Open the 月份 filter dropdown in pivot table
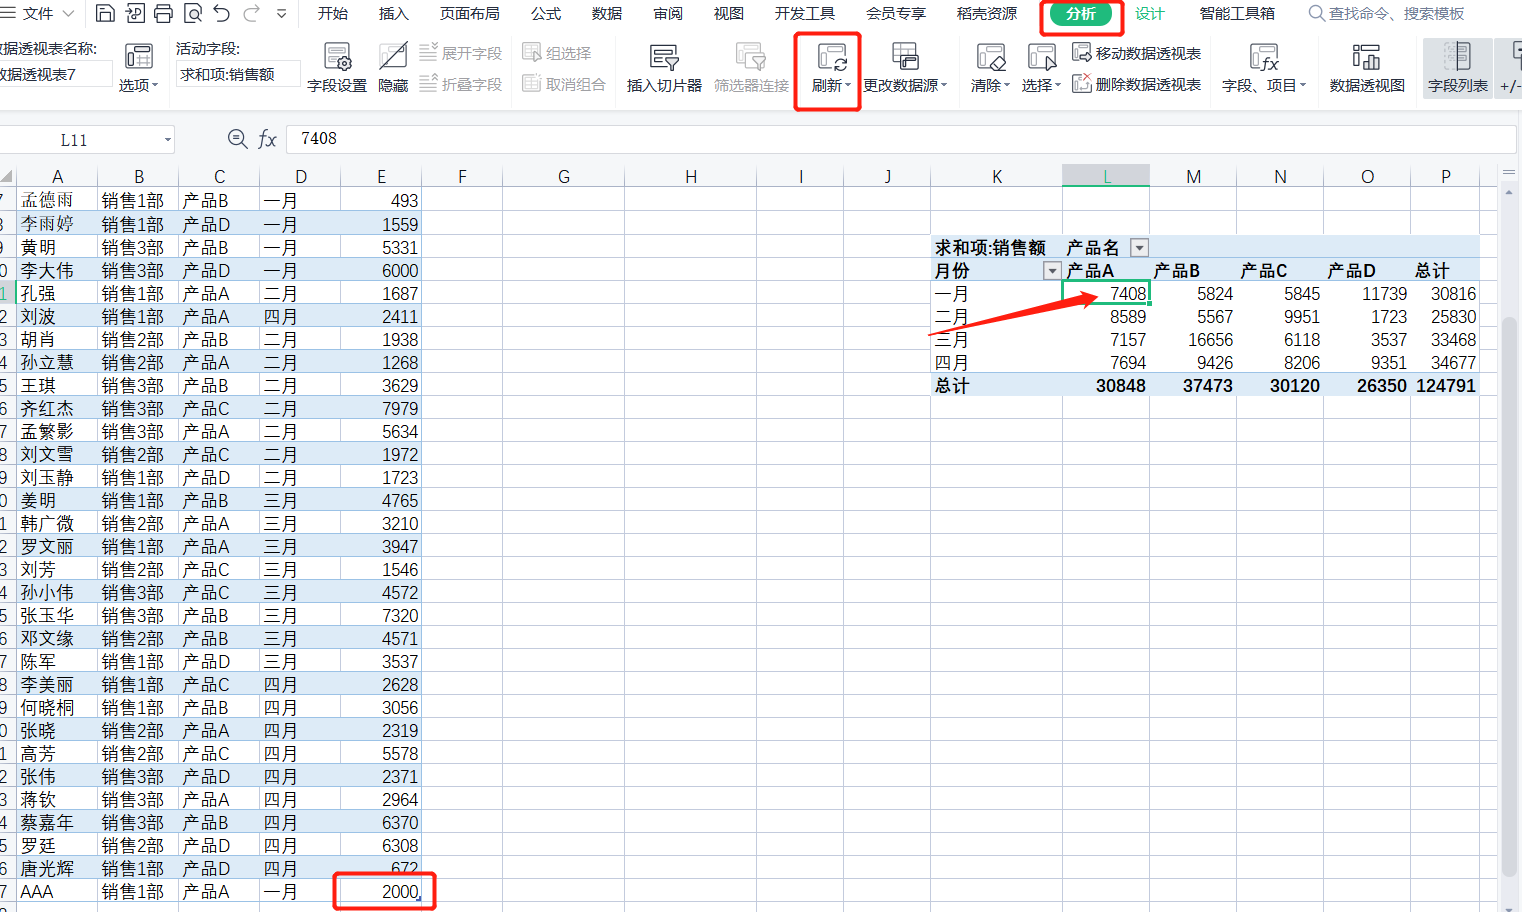The height and width of the screenshot is (912, 1522). tap(1052, 271)
